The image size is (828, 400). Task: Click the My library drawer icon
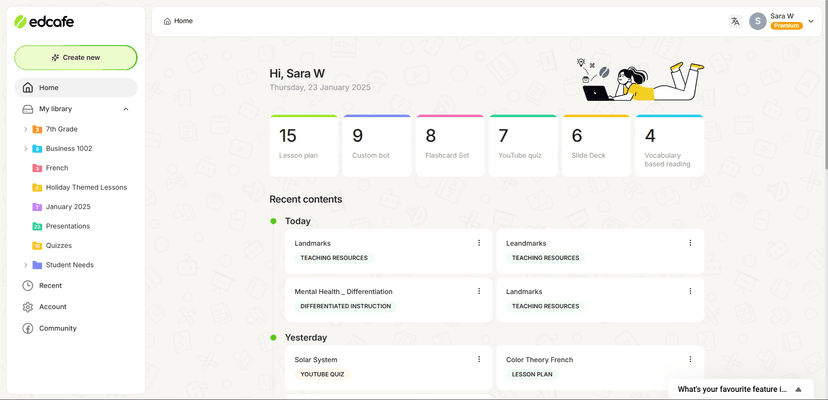point(27,109)
